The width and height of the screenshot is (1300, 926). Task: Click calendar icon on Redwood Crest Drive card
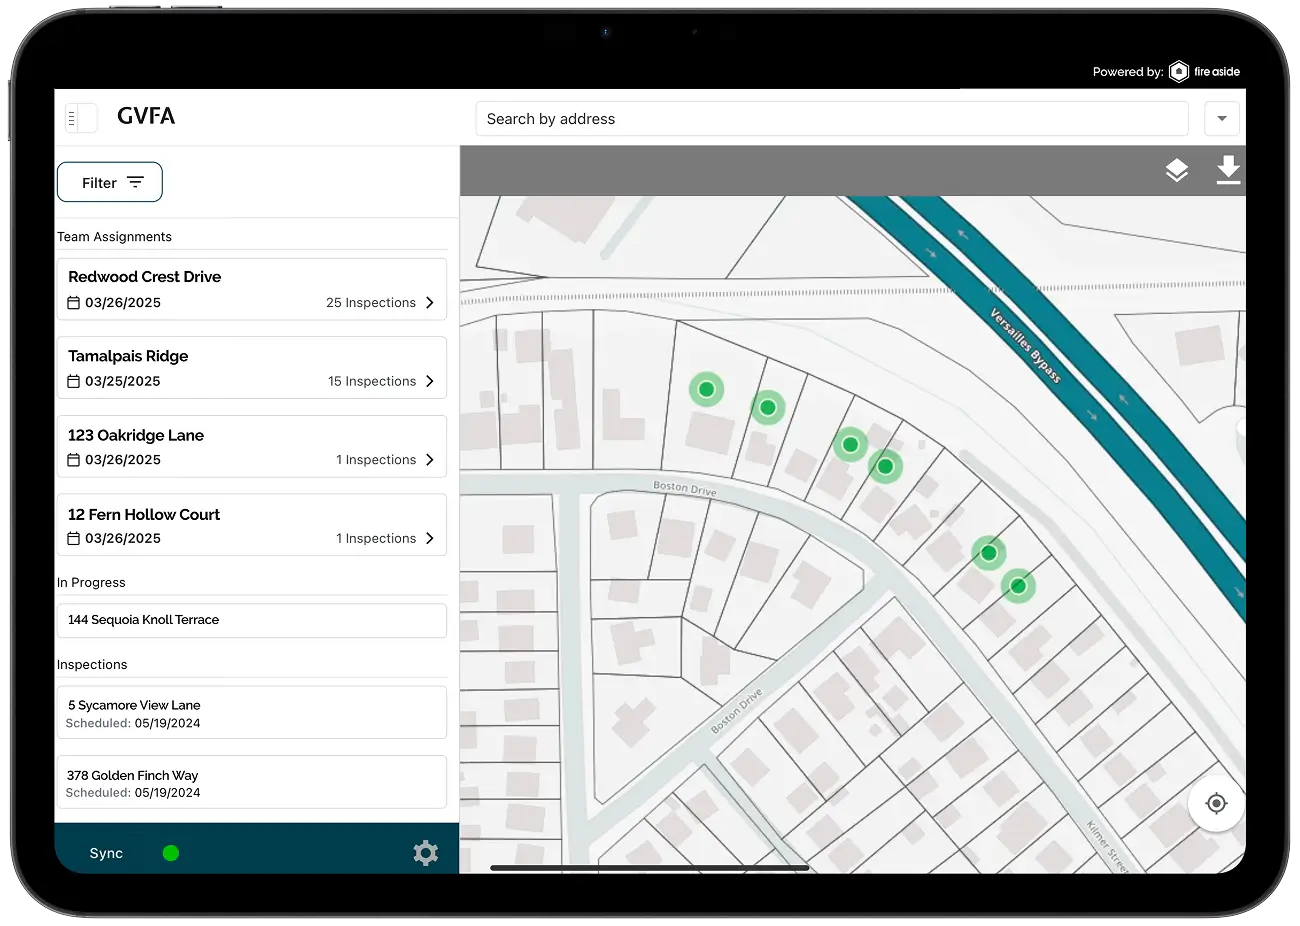pyautogui.click(x=73, y=302)
